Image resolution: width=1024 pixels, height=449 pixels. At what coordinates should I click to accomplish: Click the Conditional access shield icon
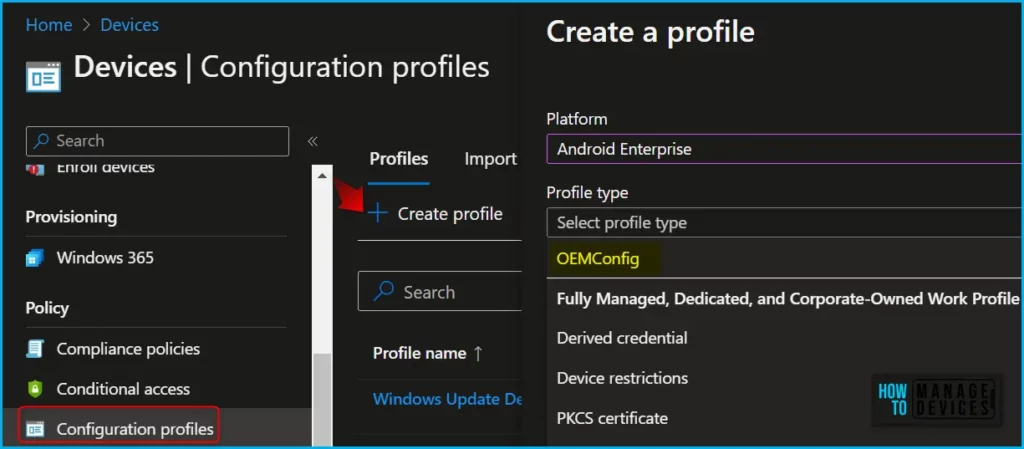coord(35,390)
